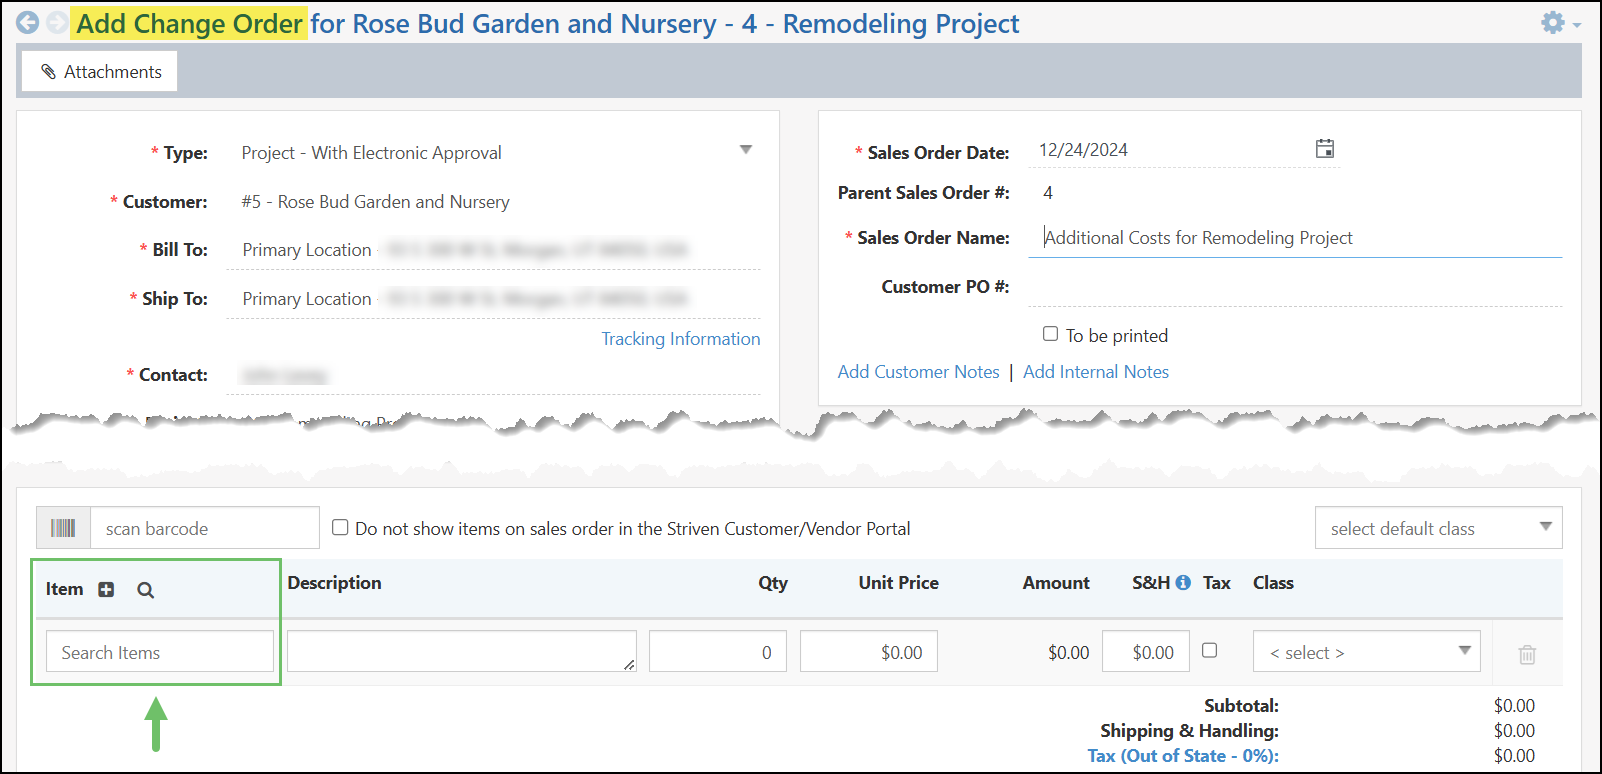Click Add Customer Notes link
1602x774 pixels.
pyautogui.click(x=919, y=372)
